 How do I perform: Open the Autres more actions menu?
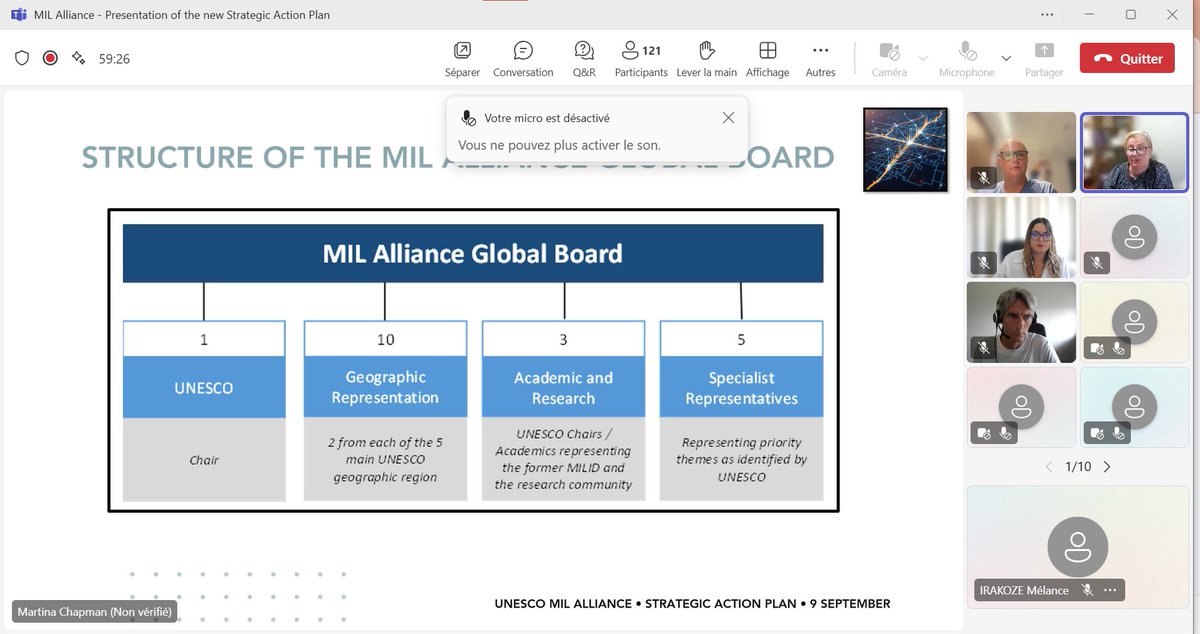tap(820, 59)
